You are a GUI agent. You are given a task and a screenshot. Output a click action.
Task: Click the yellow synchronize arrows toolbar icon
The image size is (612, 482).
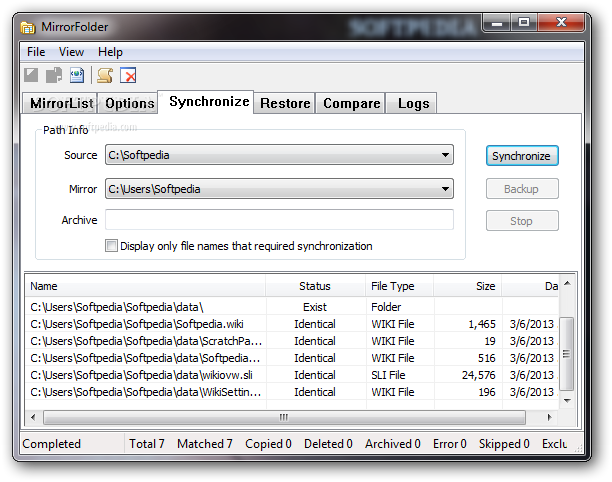click(105, 75)
